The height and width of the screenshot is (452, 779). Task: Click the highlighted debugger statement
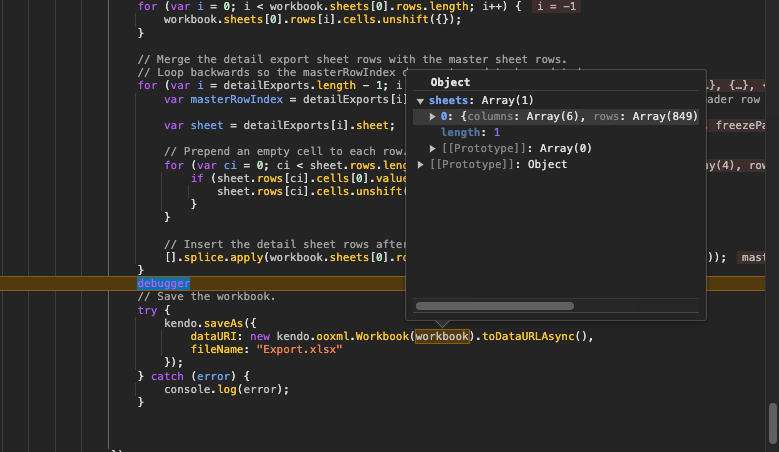pyautogui.click(x=163, y=284)
